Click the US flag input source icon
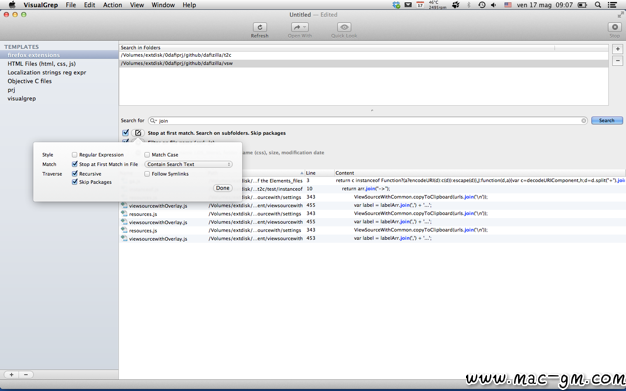The width and height of the screenshot is (626, 391). pyautogui.click(x=508, y=5)
